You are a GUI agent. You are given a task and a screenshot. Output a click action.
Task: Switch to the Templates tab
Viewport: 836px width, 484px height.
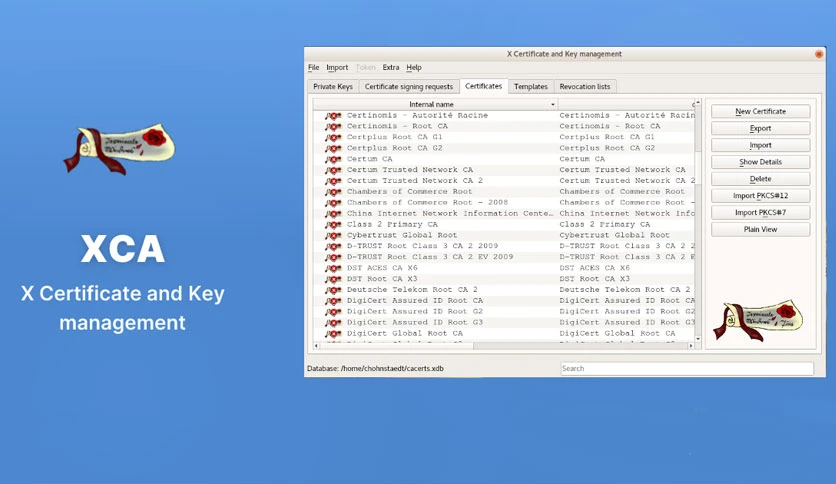(530, 86)
